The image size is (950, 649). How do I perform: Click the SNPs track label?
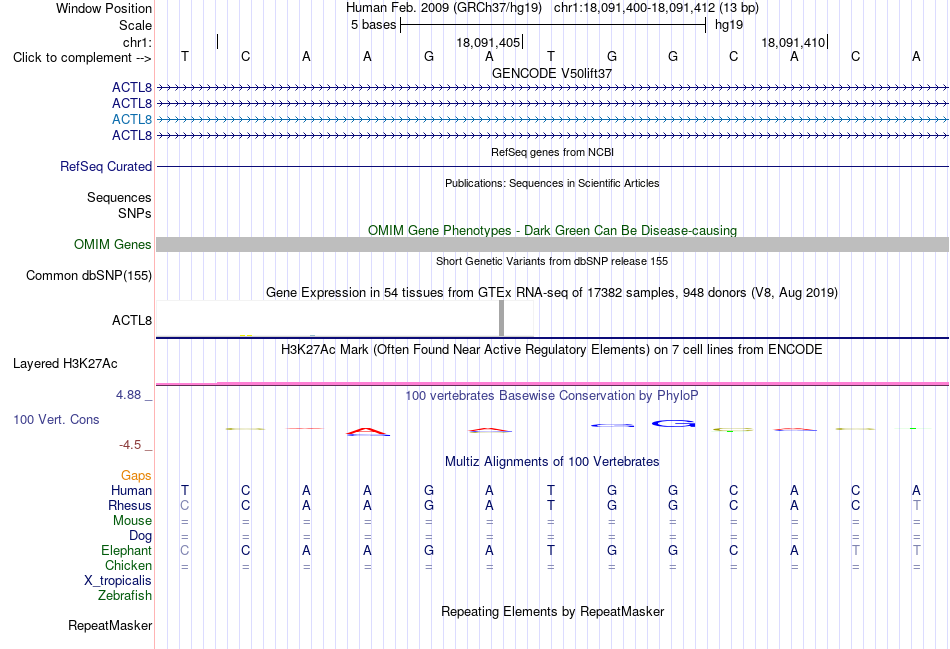pyautogui.click(x=135, y=213)
